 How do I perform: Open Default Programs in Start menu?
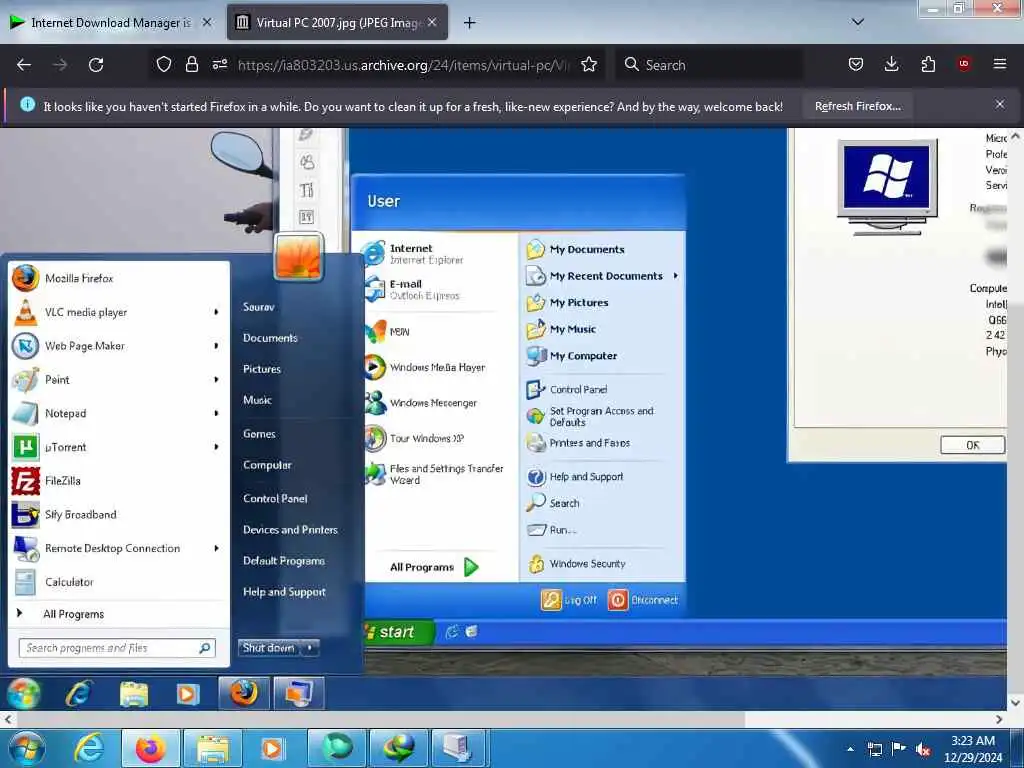[x=284, y=560]
